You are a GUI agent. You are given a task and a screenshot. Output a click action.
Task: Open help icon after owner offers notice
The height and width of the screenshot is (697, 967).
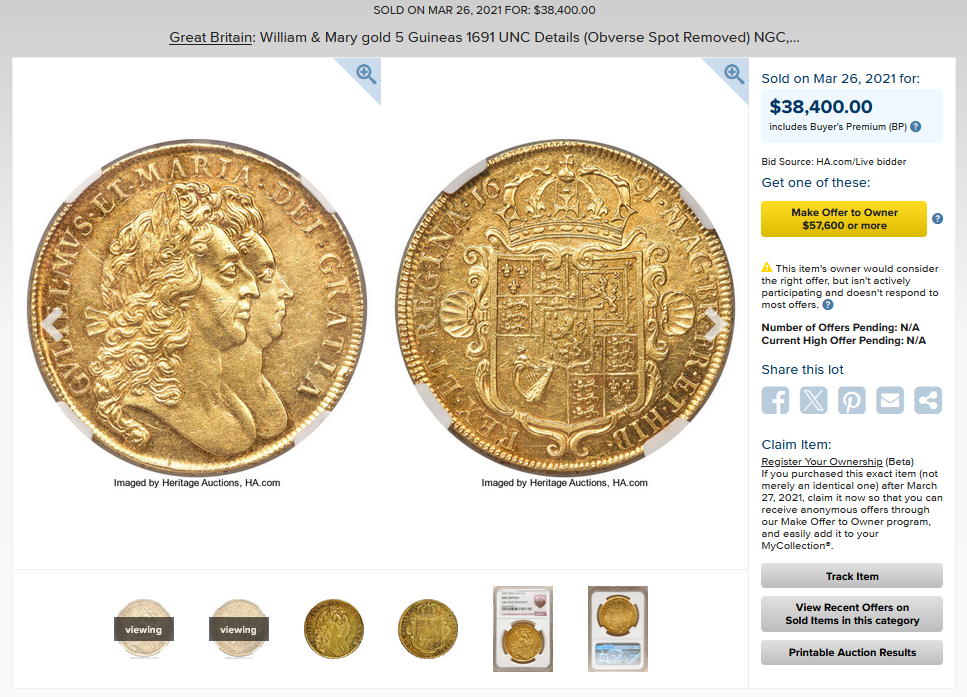[x=828, y=305]
